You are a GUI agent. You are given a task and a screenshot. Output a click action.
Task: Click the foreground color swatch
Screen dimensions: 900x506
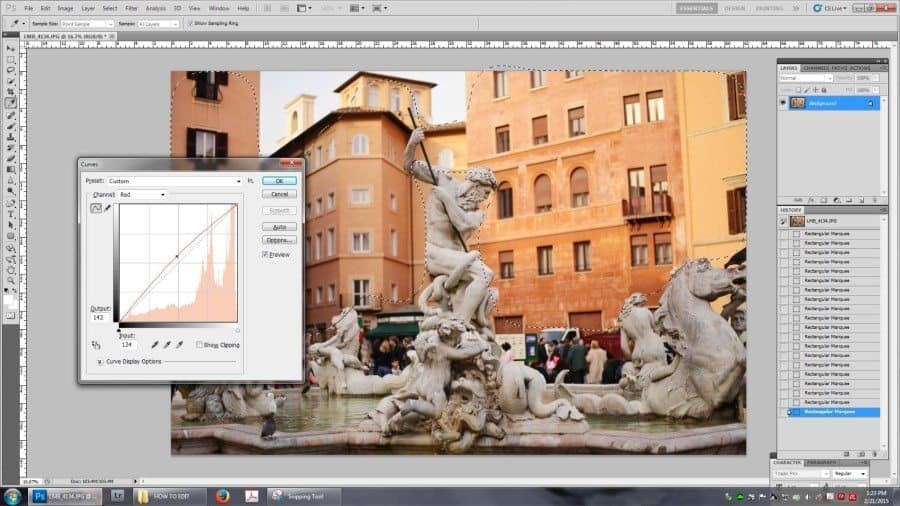click(x=9, y=299)
